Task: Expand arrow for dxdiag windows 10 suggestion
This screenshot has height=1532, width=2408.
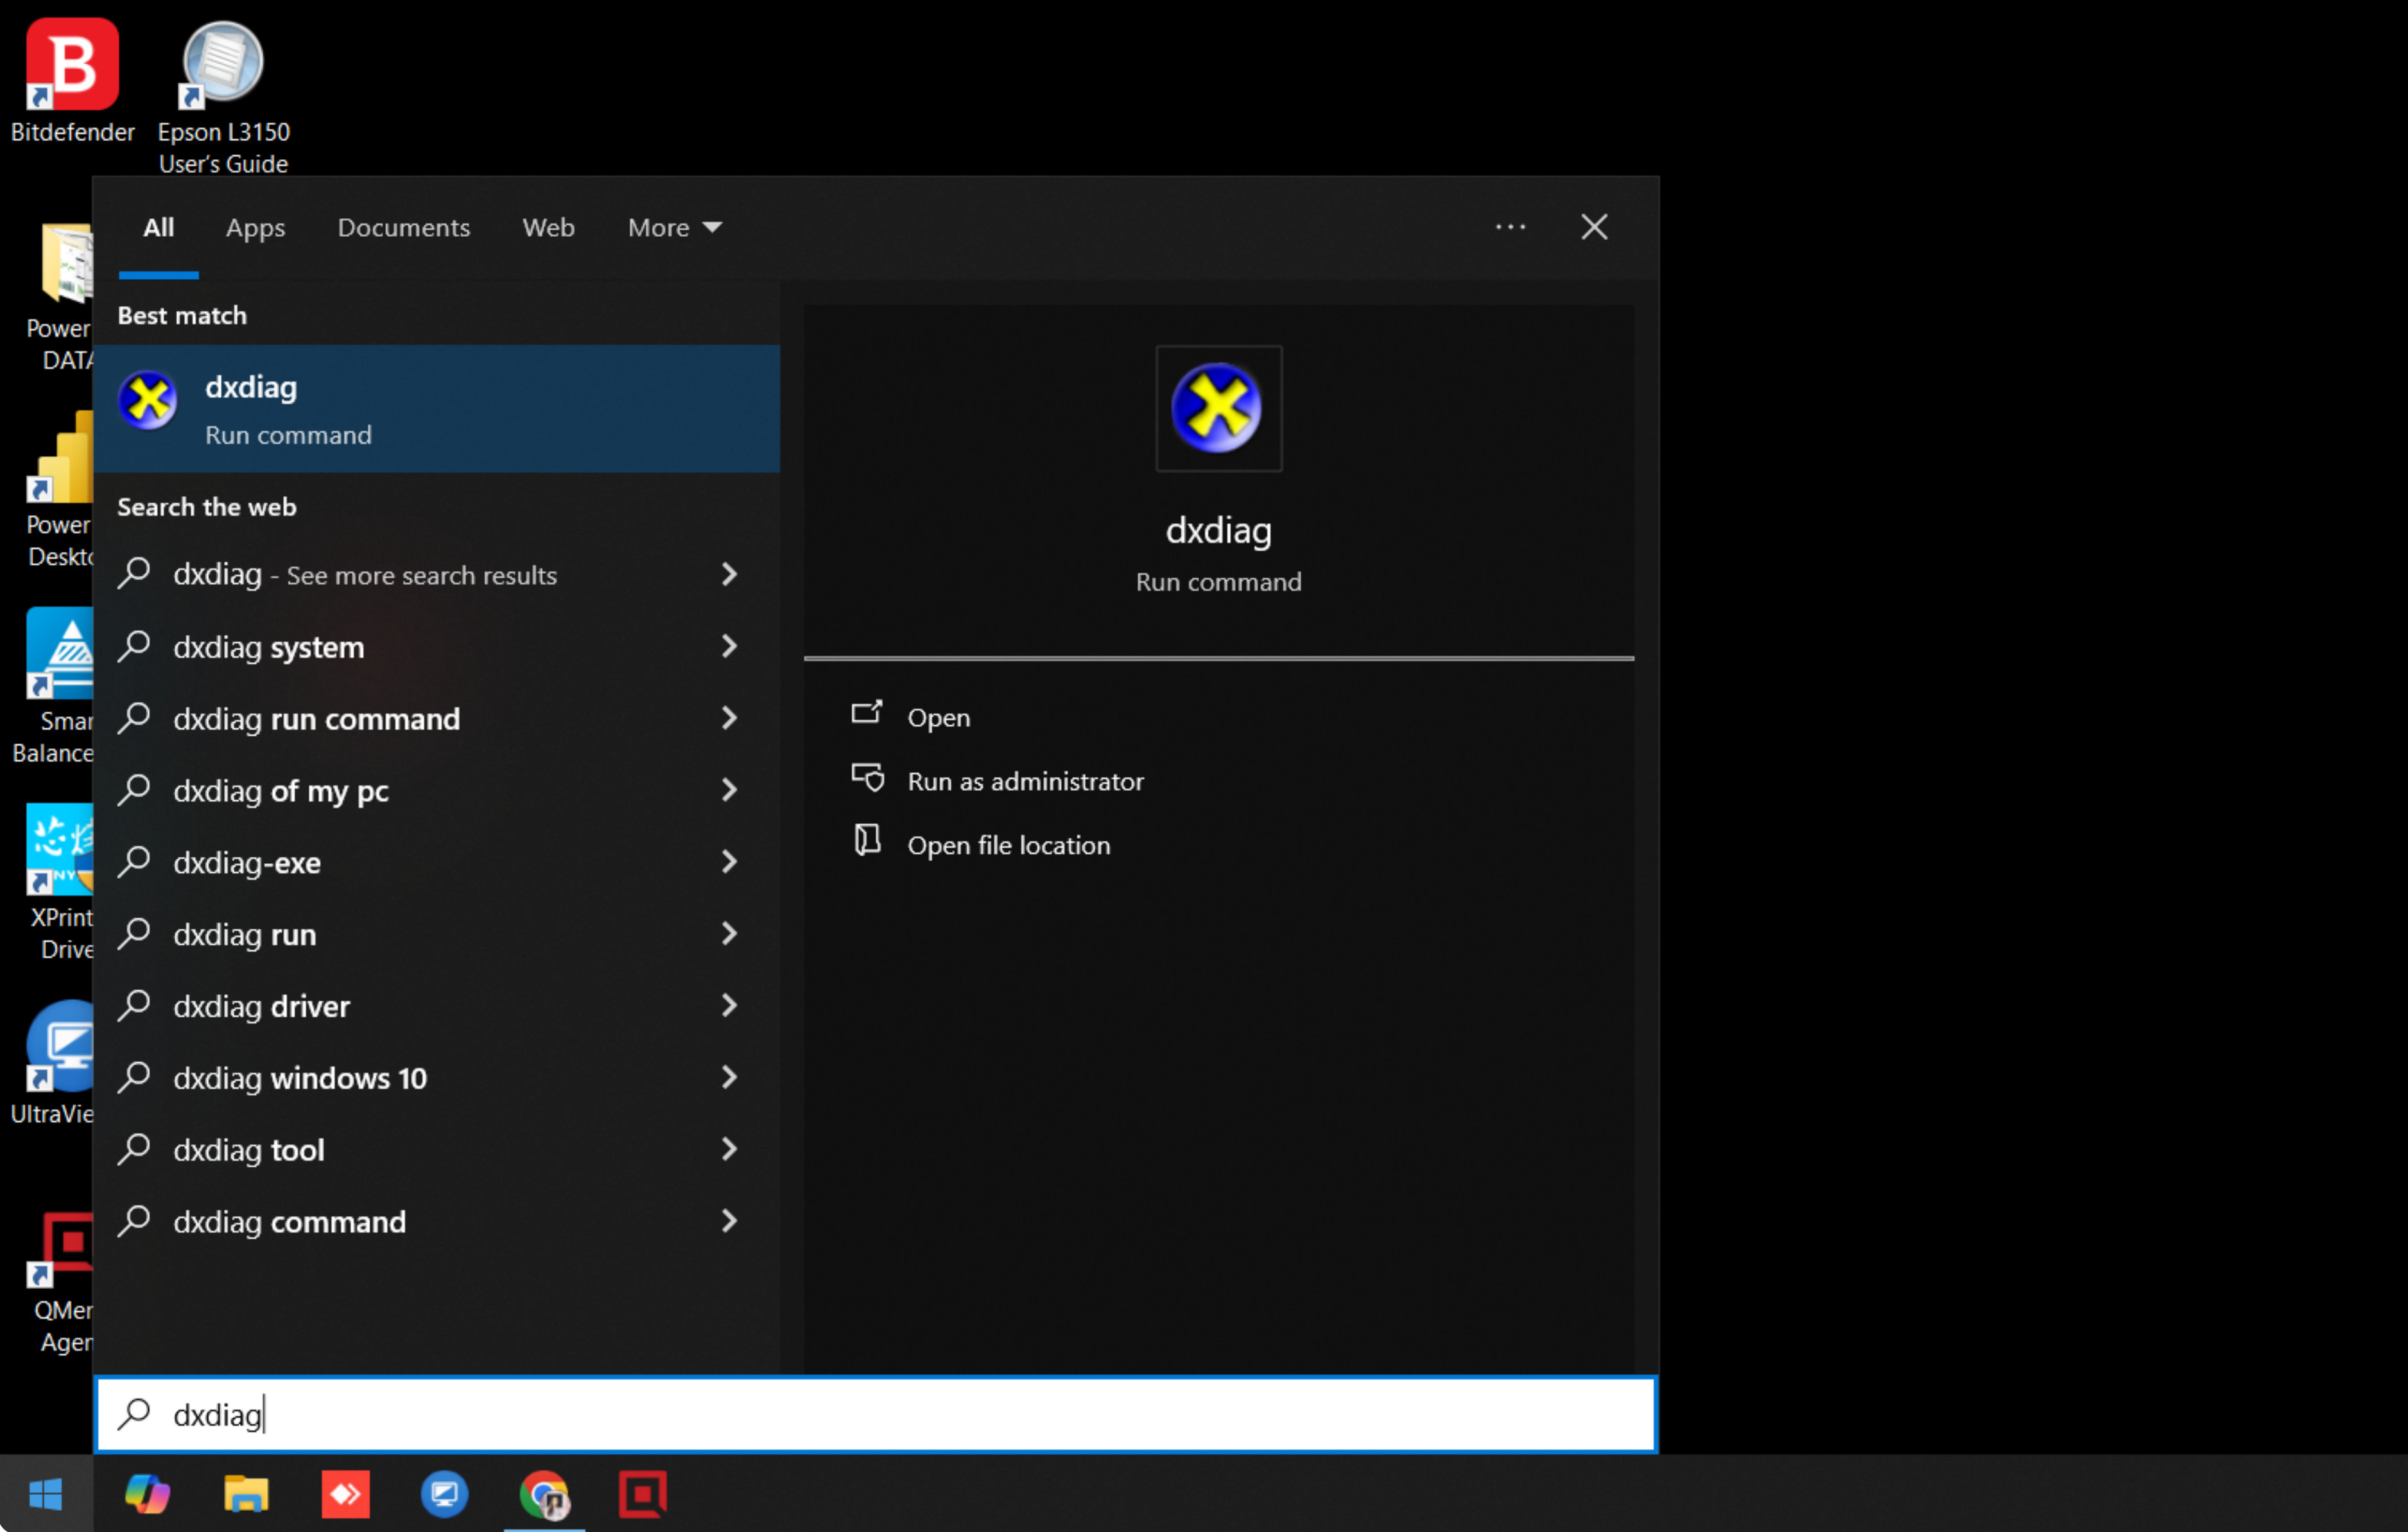Action: (x=729, y=1077)
